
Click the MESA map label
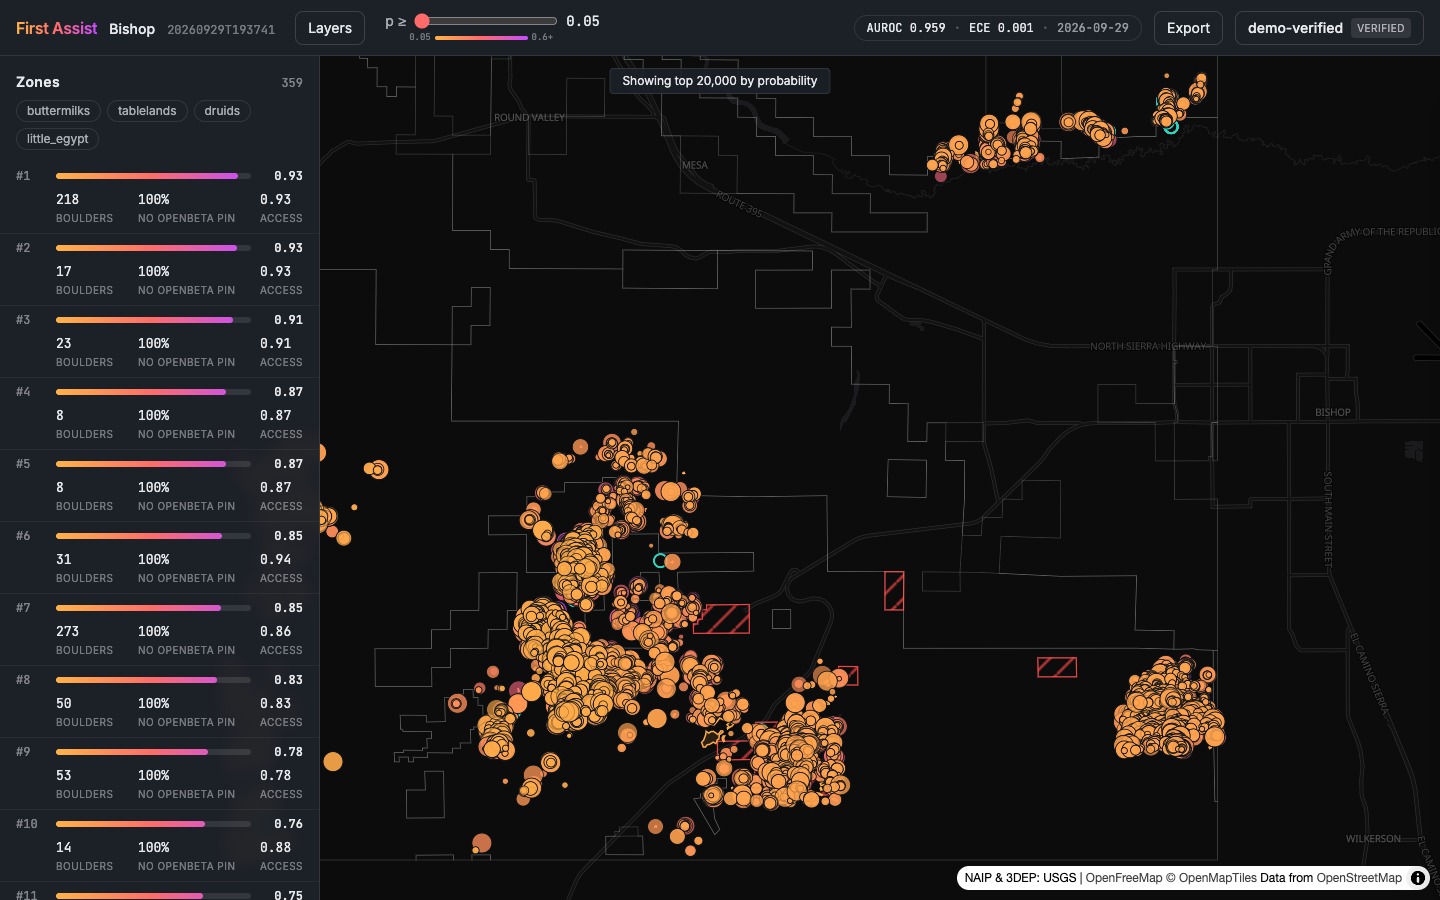[x=695, y=165]
